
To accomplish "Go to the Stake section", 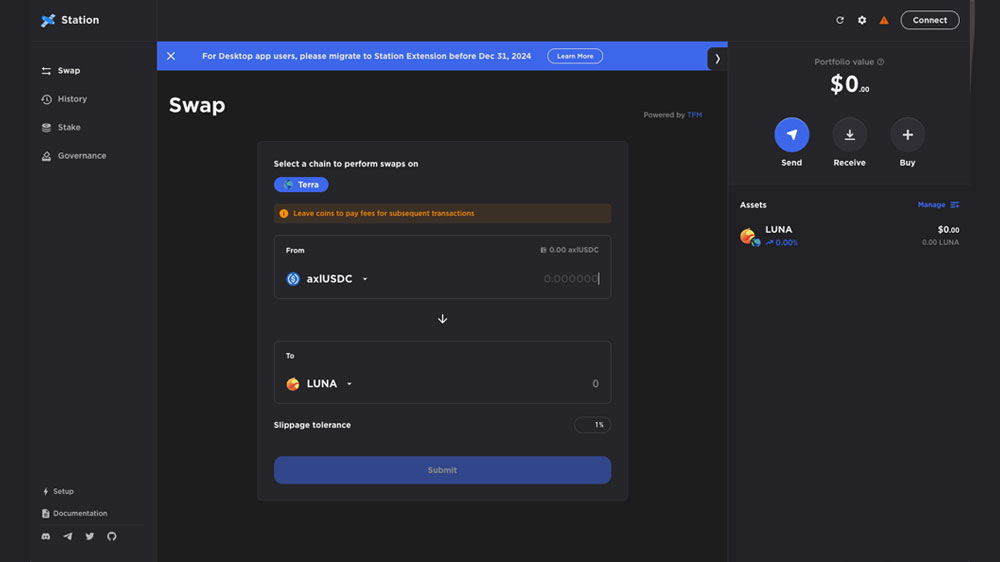I will [x=61, y=128].
